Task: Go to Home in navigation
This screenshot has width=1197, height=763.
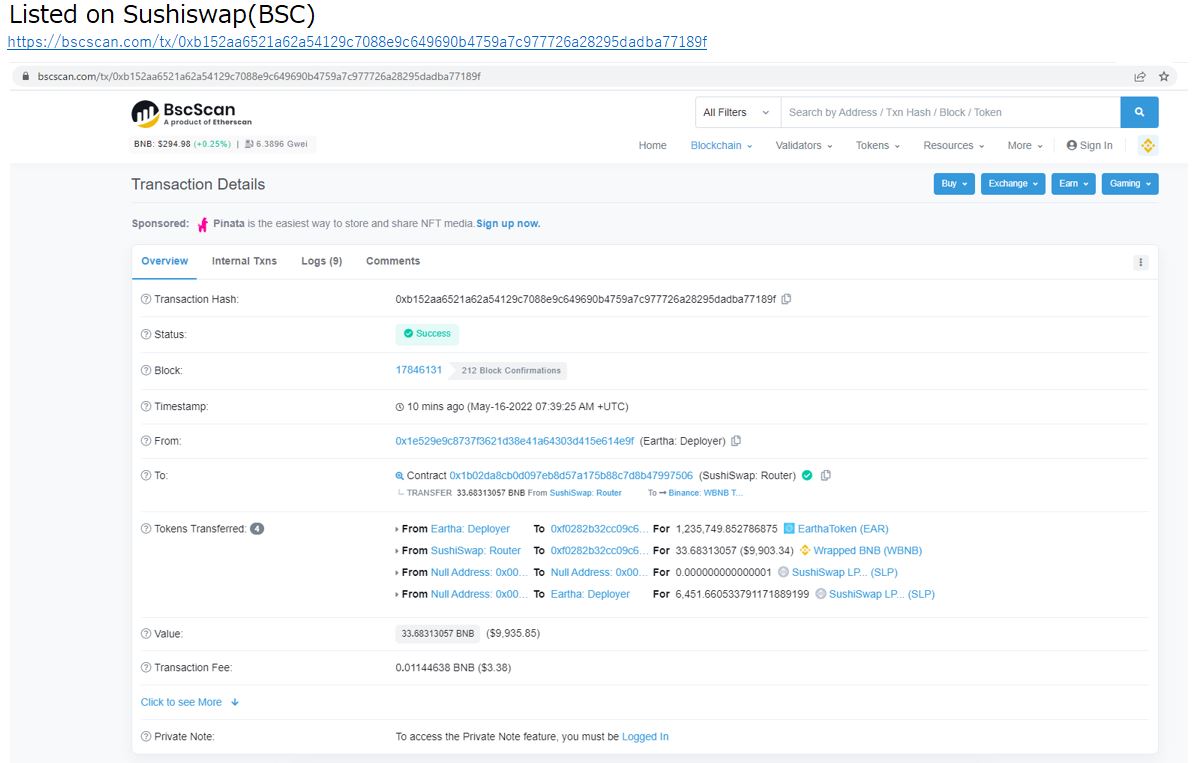Action: [x=653, y=145]
